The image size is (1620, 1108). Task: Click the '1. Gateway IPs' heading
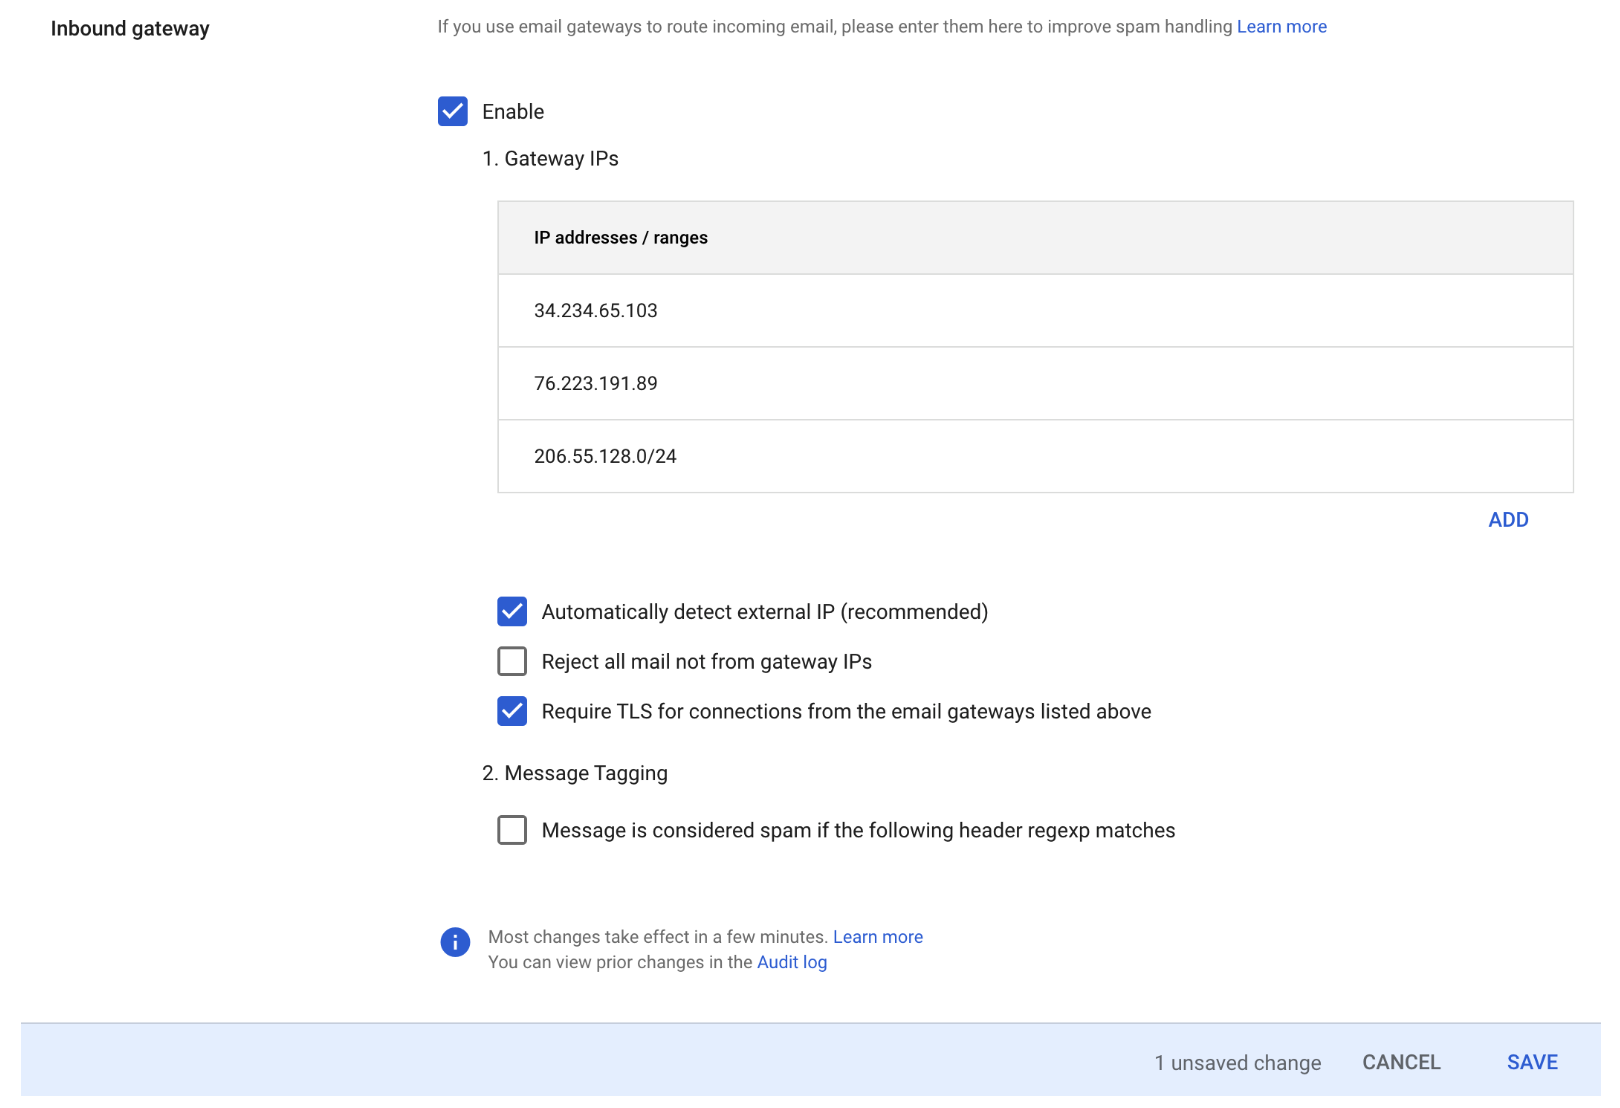[551, 158]
